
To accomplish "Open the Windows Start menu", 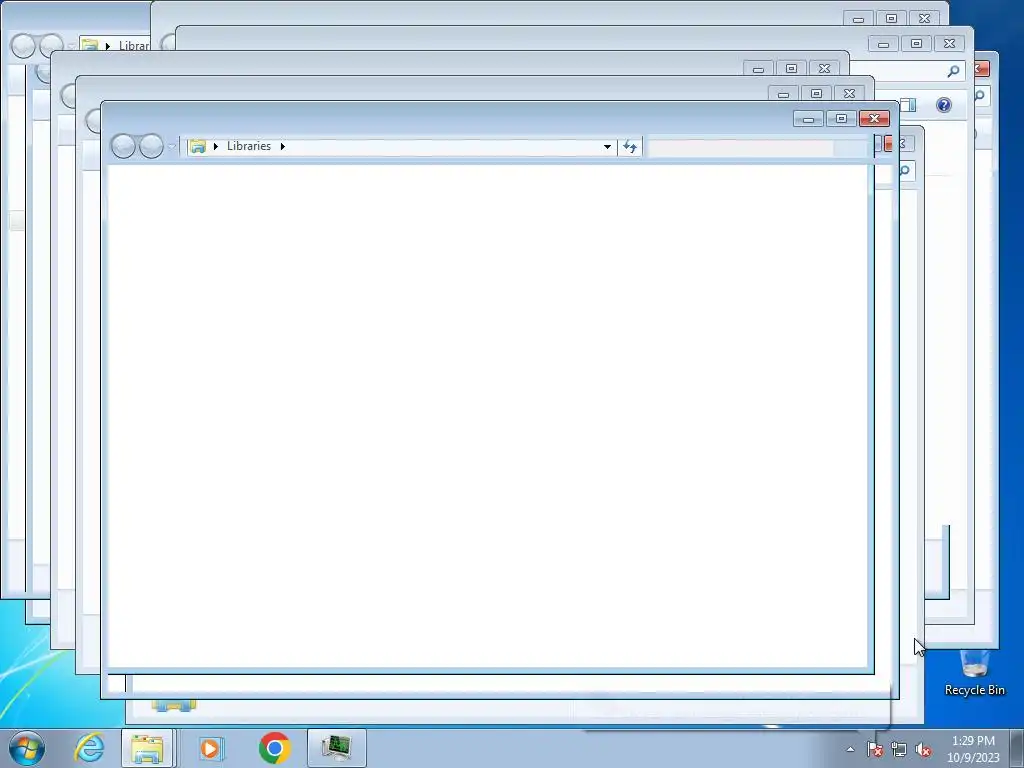I will coord(27,748).
